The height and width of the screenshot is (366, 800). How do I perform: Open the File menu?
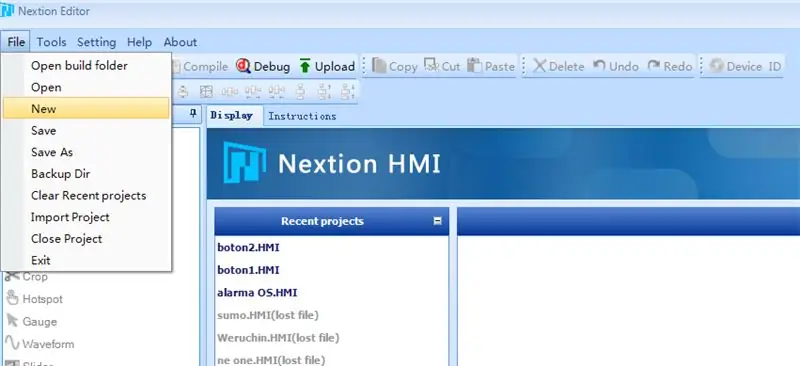click(x=16, y=42)
